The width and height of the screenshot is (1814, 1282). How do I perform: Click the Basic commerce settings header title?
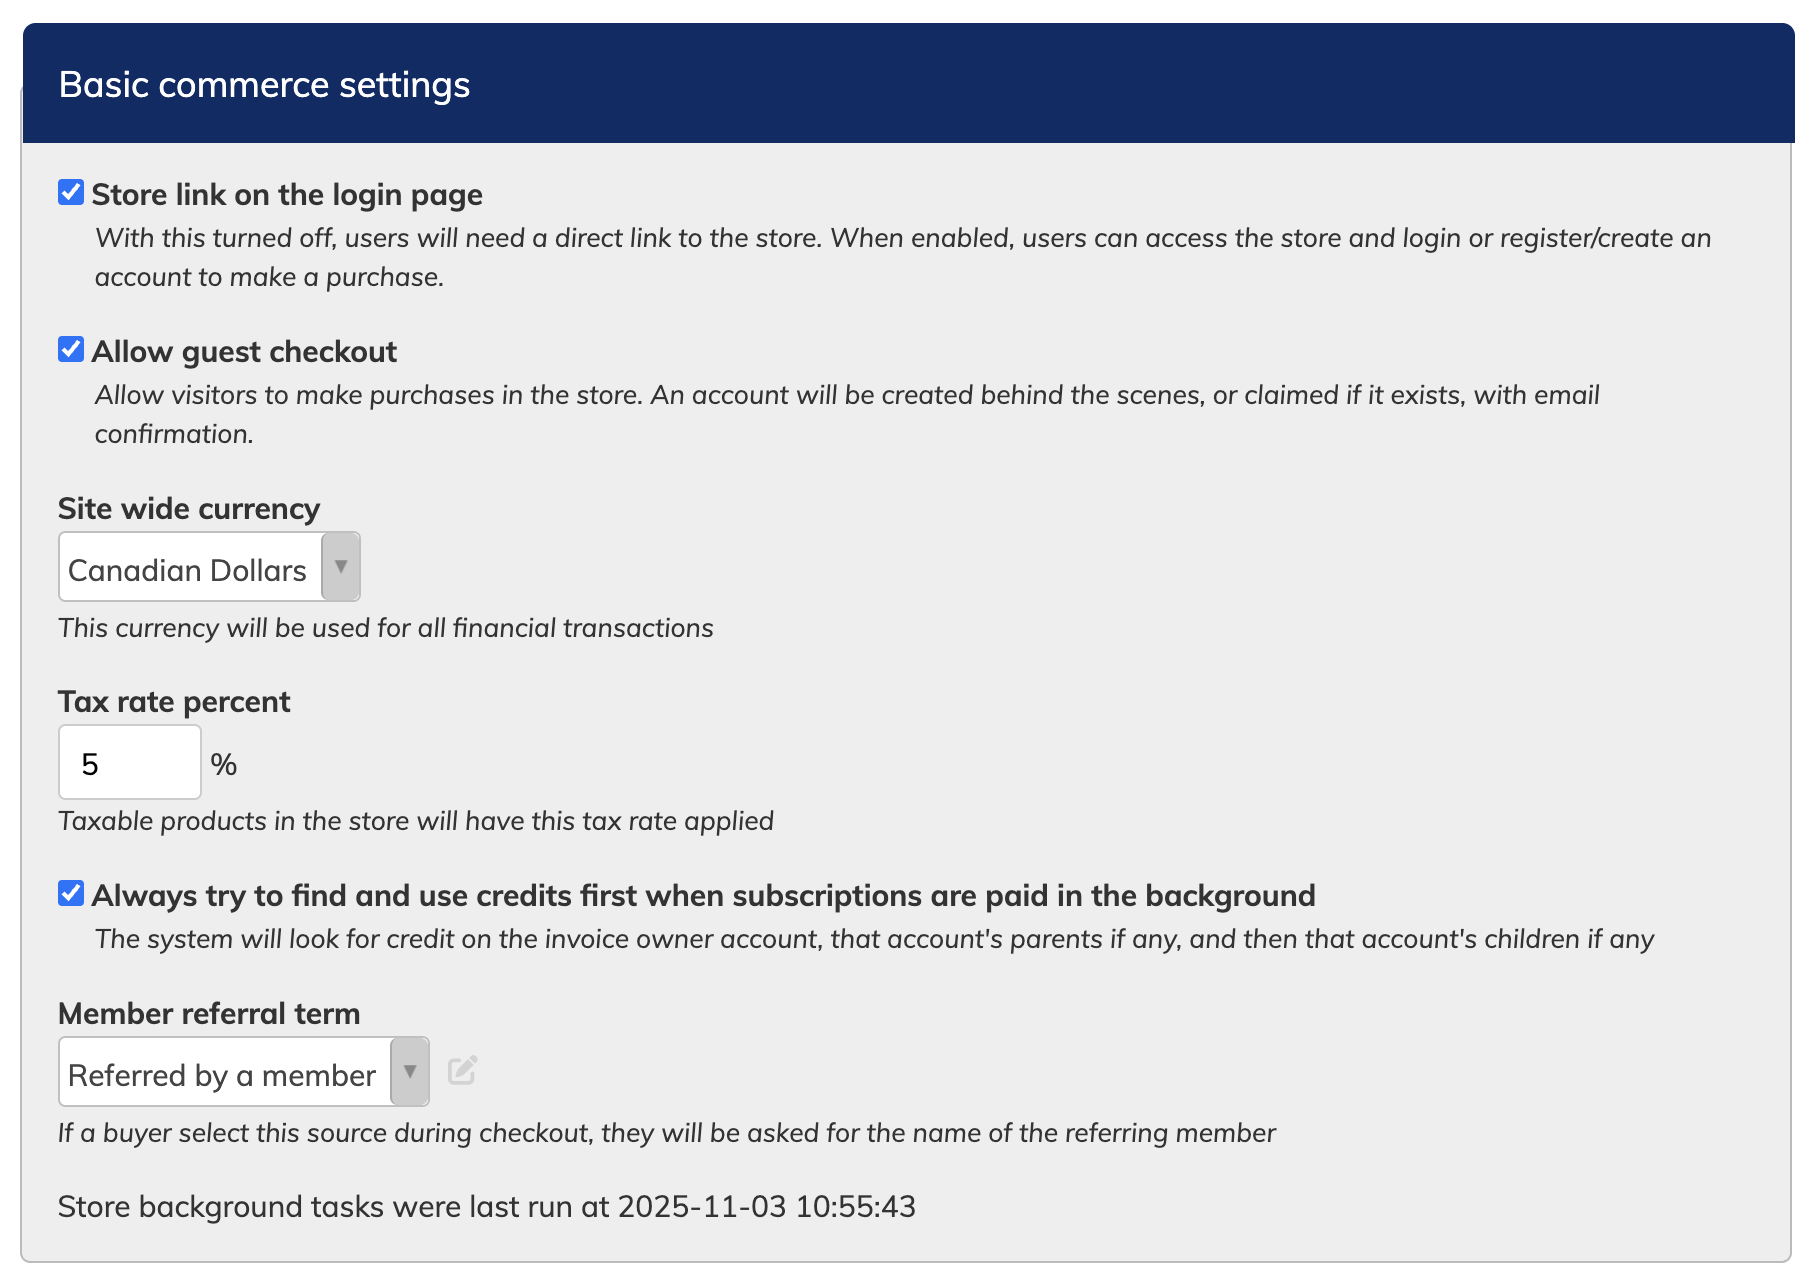click(x=264, y=85)
